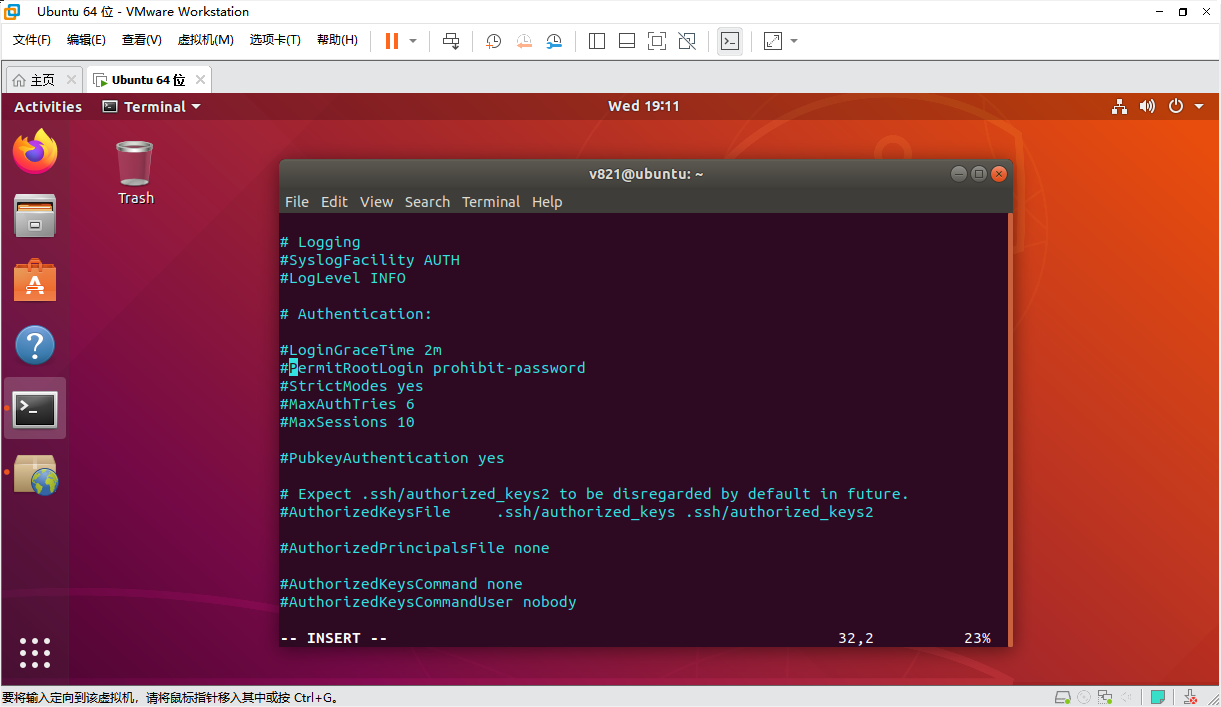Click the hard disk status icon
The height and width of the screenshot is (707, 1221).
[1062, 697]
